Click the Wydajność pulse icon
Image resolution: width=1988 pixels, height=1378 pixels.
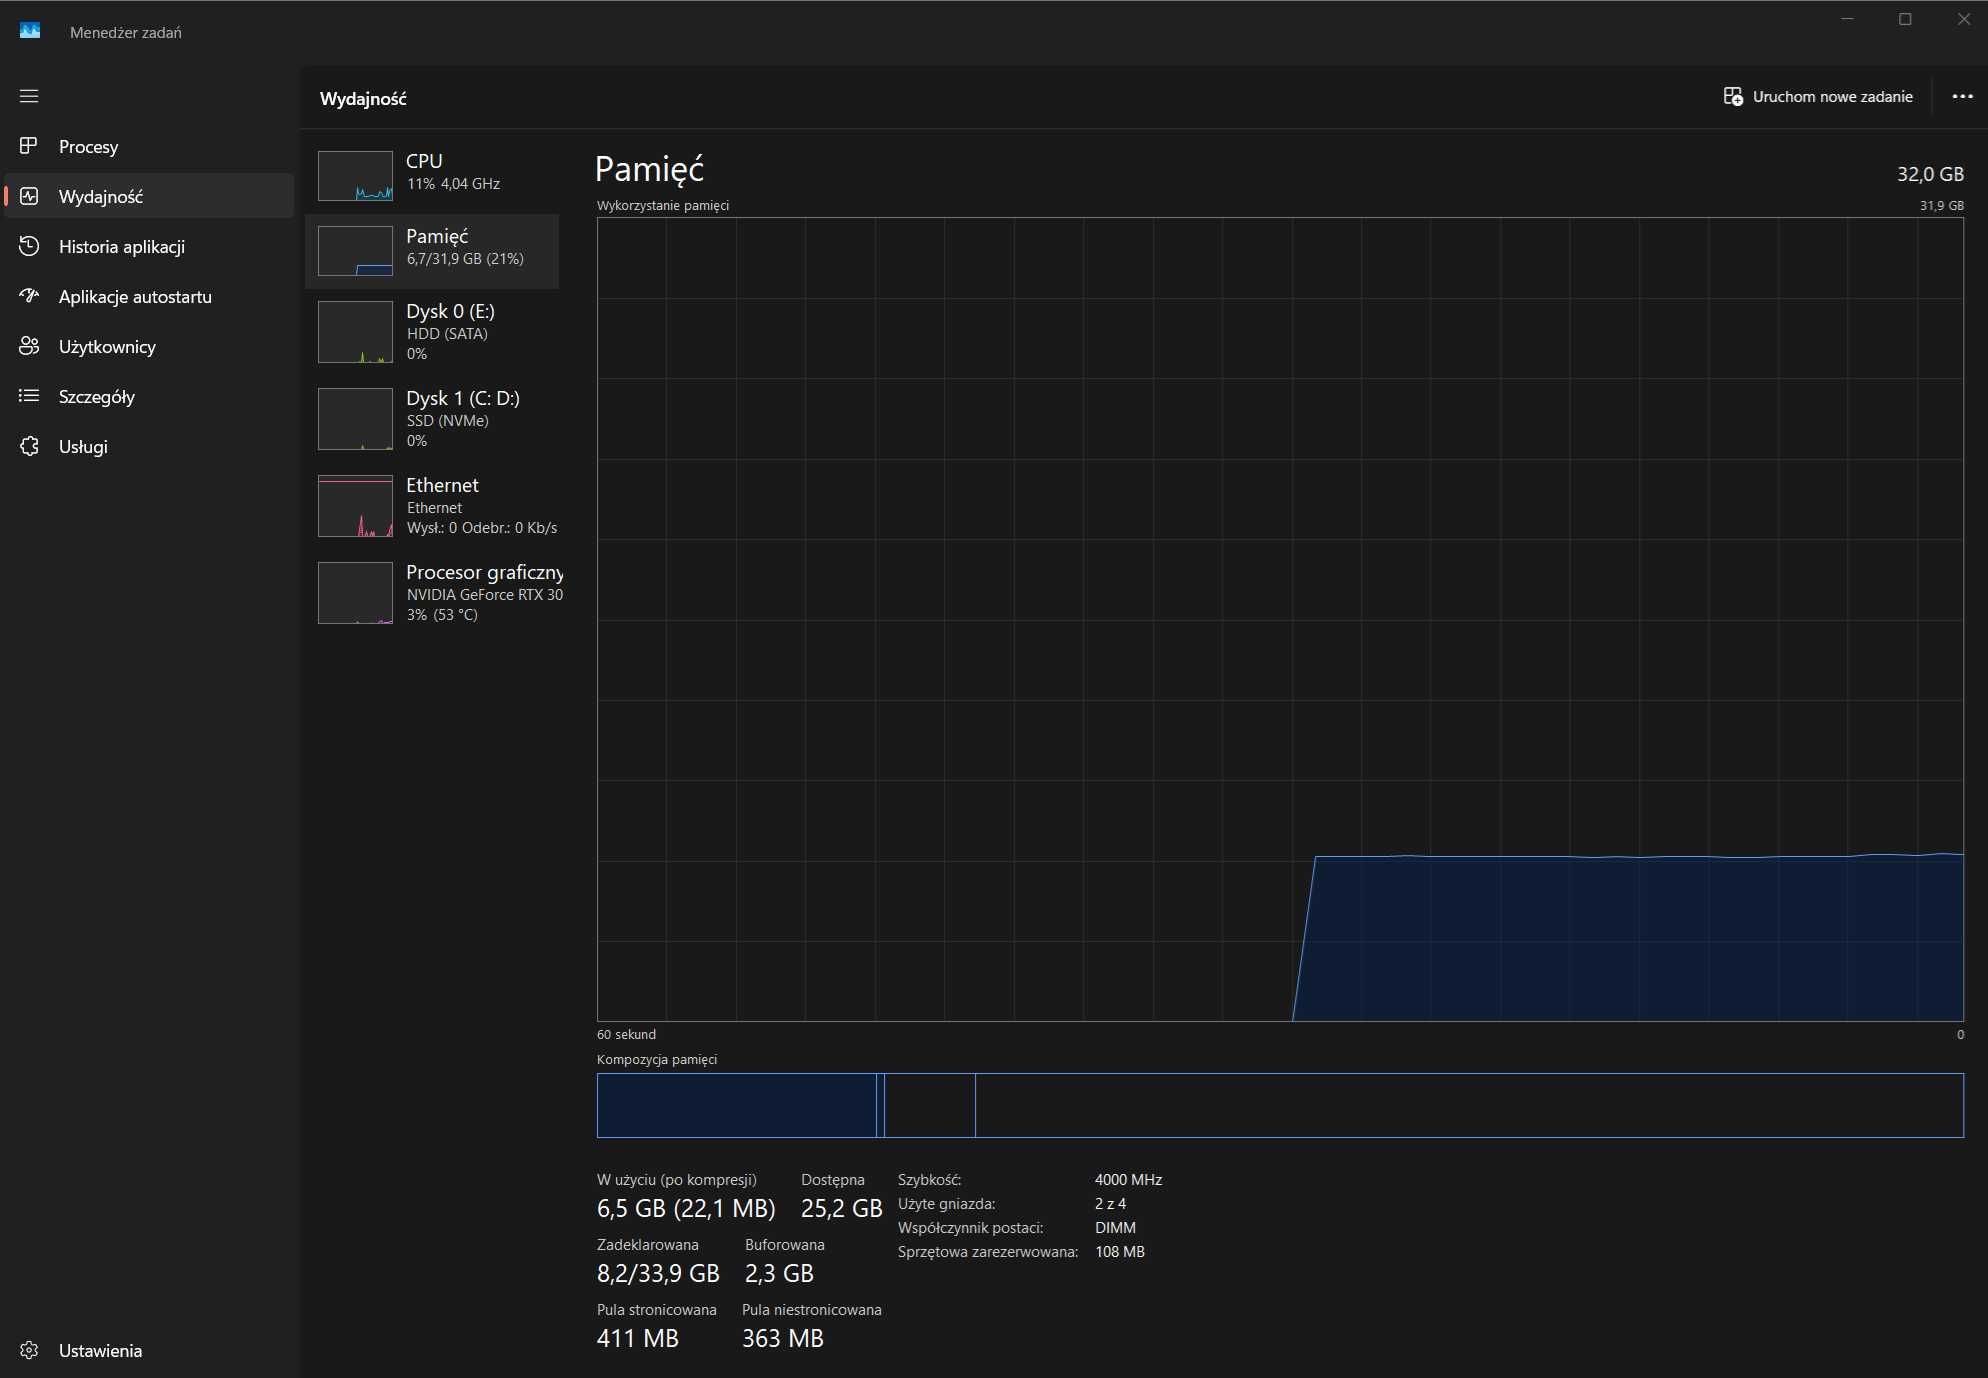pyautogui.click(x=29, y=196)
